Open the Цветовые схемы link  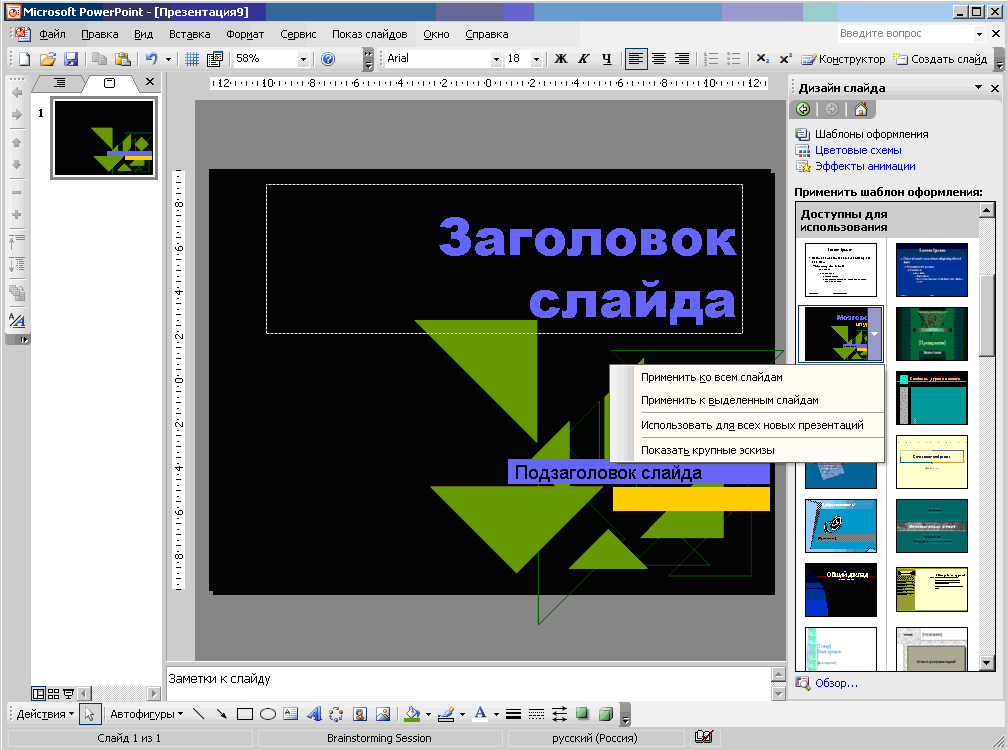pos(858,150)
